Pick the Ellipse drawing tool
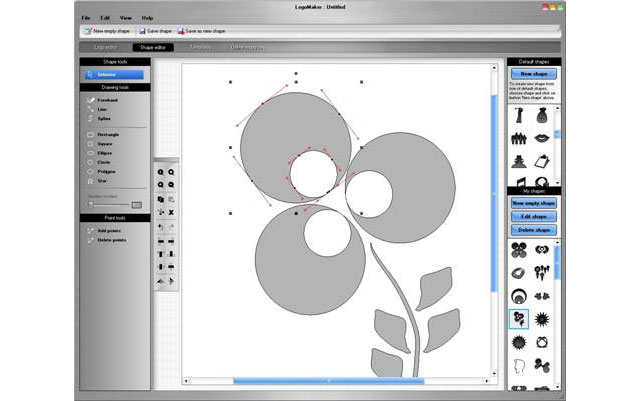 point(106,153)
